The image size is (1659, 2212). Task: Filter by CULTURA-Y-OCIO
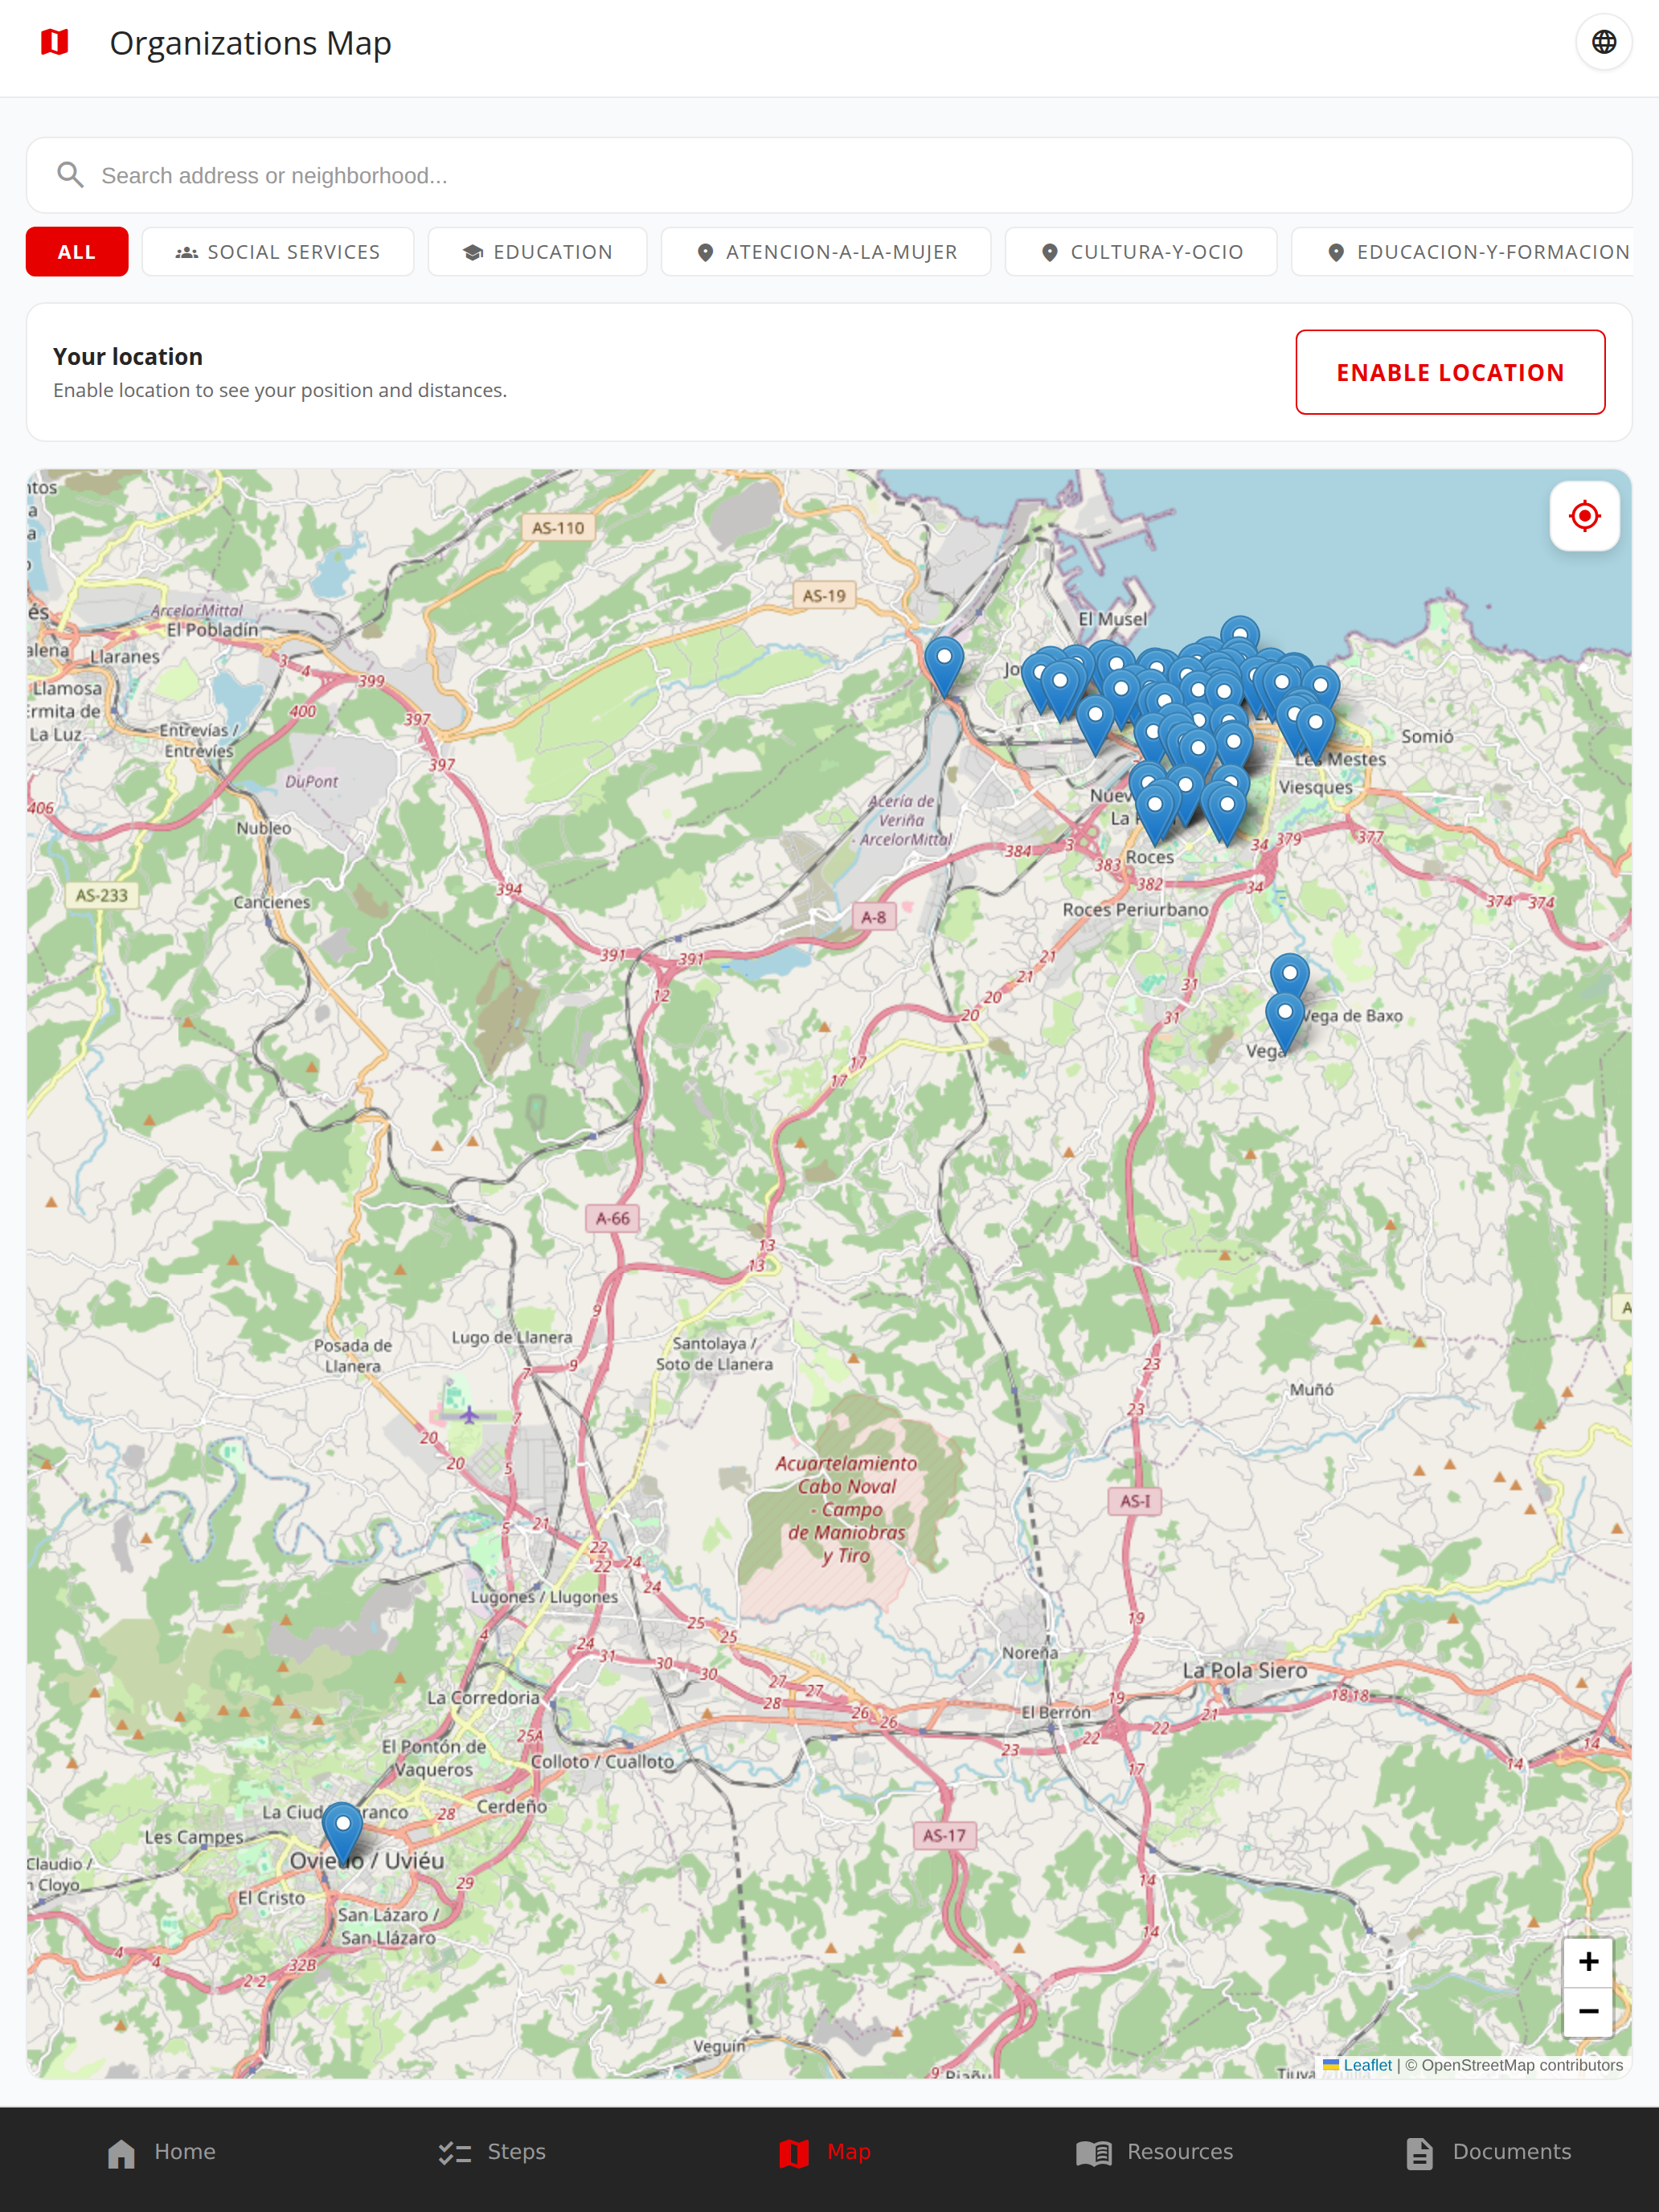(1141, 252)
